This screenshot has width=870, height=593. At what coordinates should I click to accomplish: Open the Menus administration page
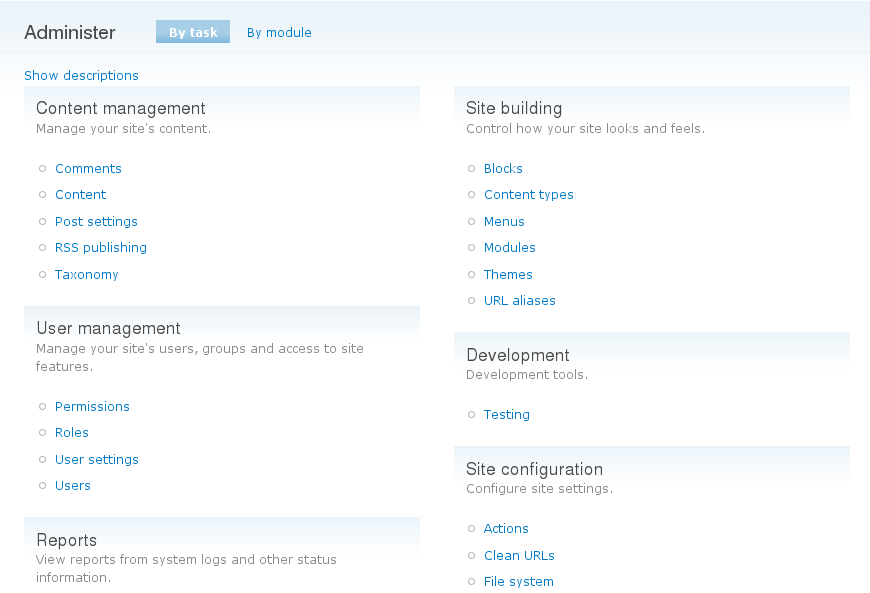pos(505,221)
